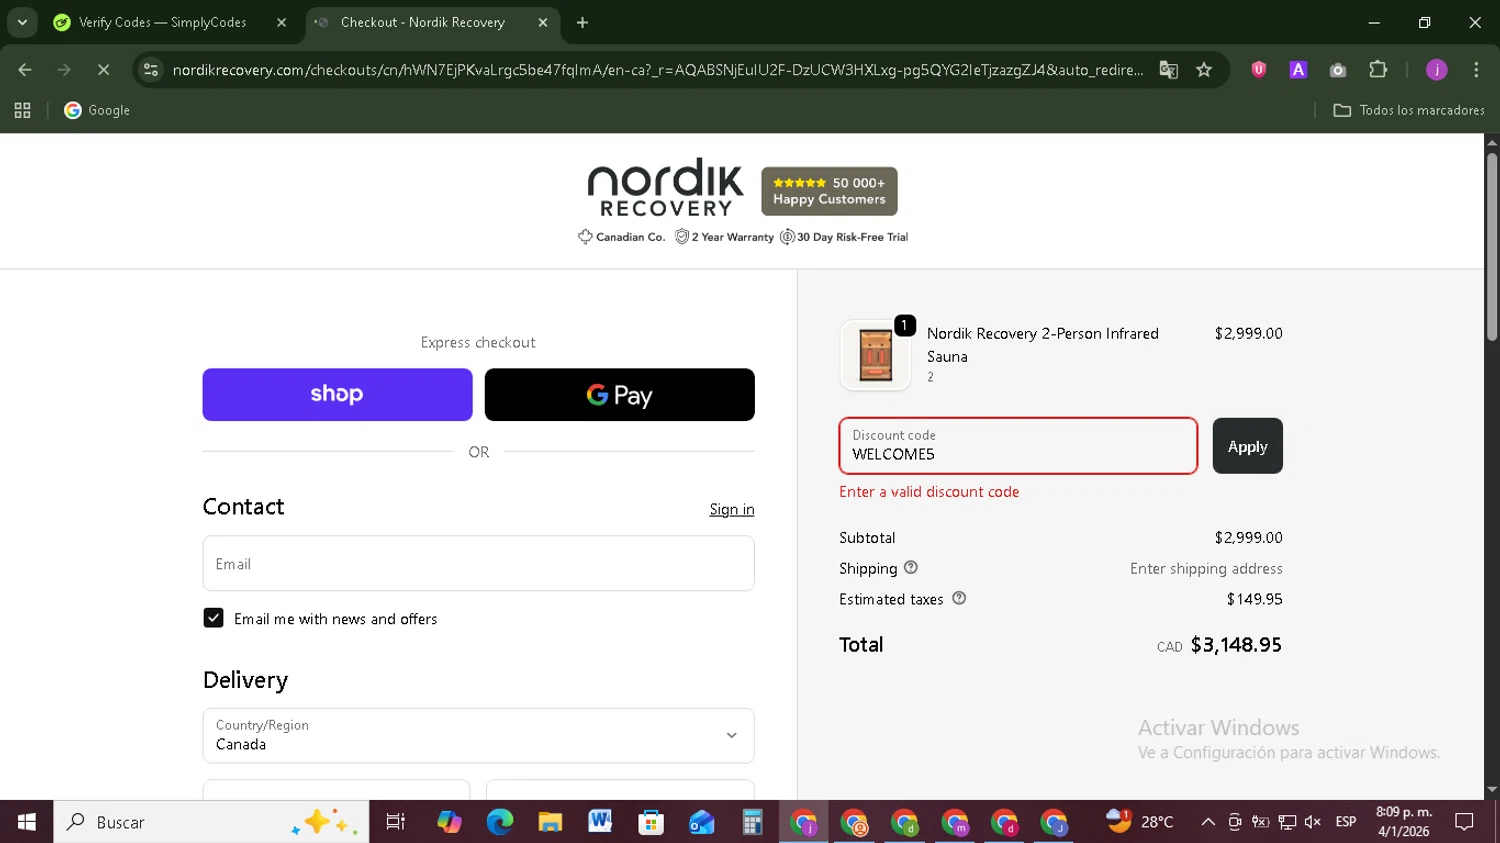Bookmark this page with star icon
Image resolution: width=1500 pixels, height=843 pixels.
click(1204, 69)
